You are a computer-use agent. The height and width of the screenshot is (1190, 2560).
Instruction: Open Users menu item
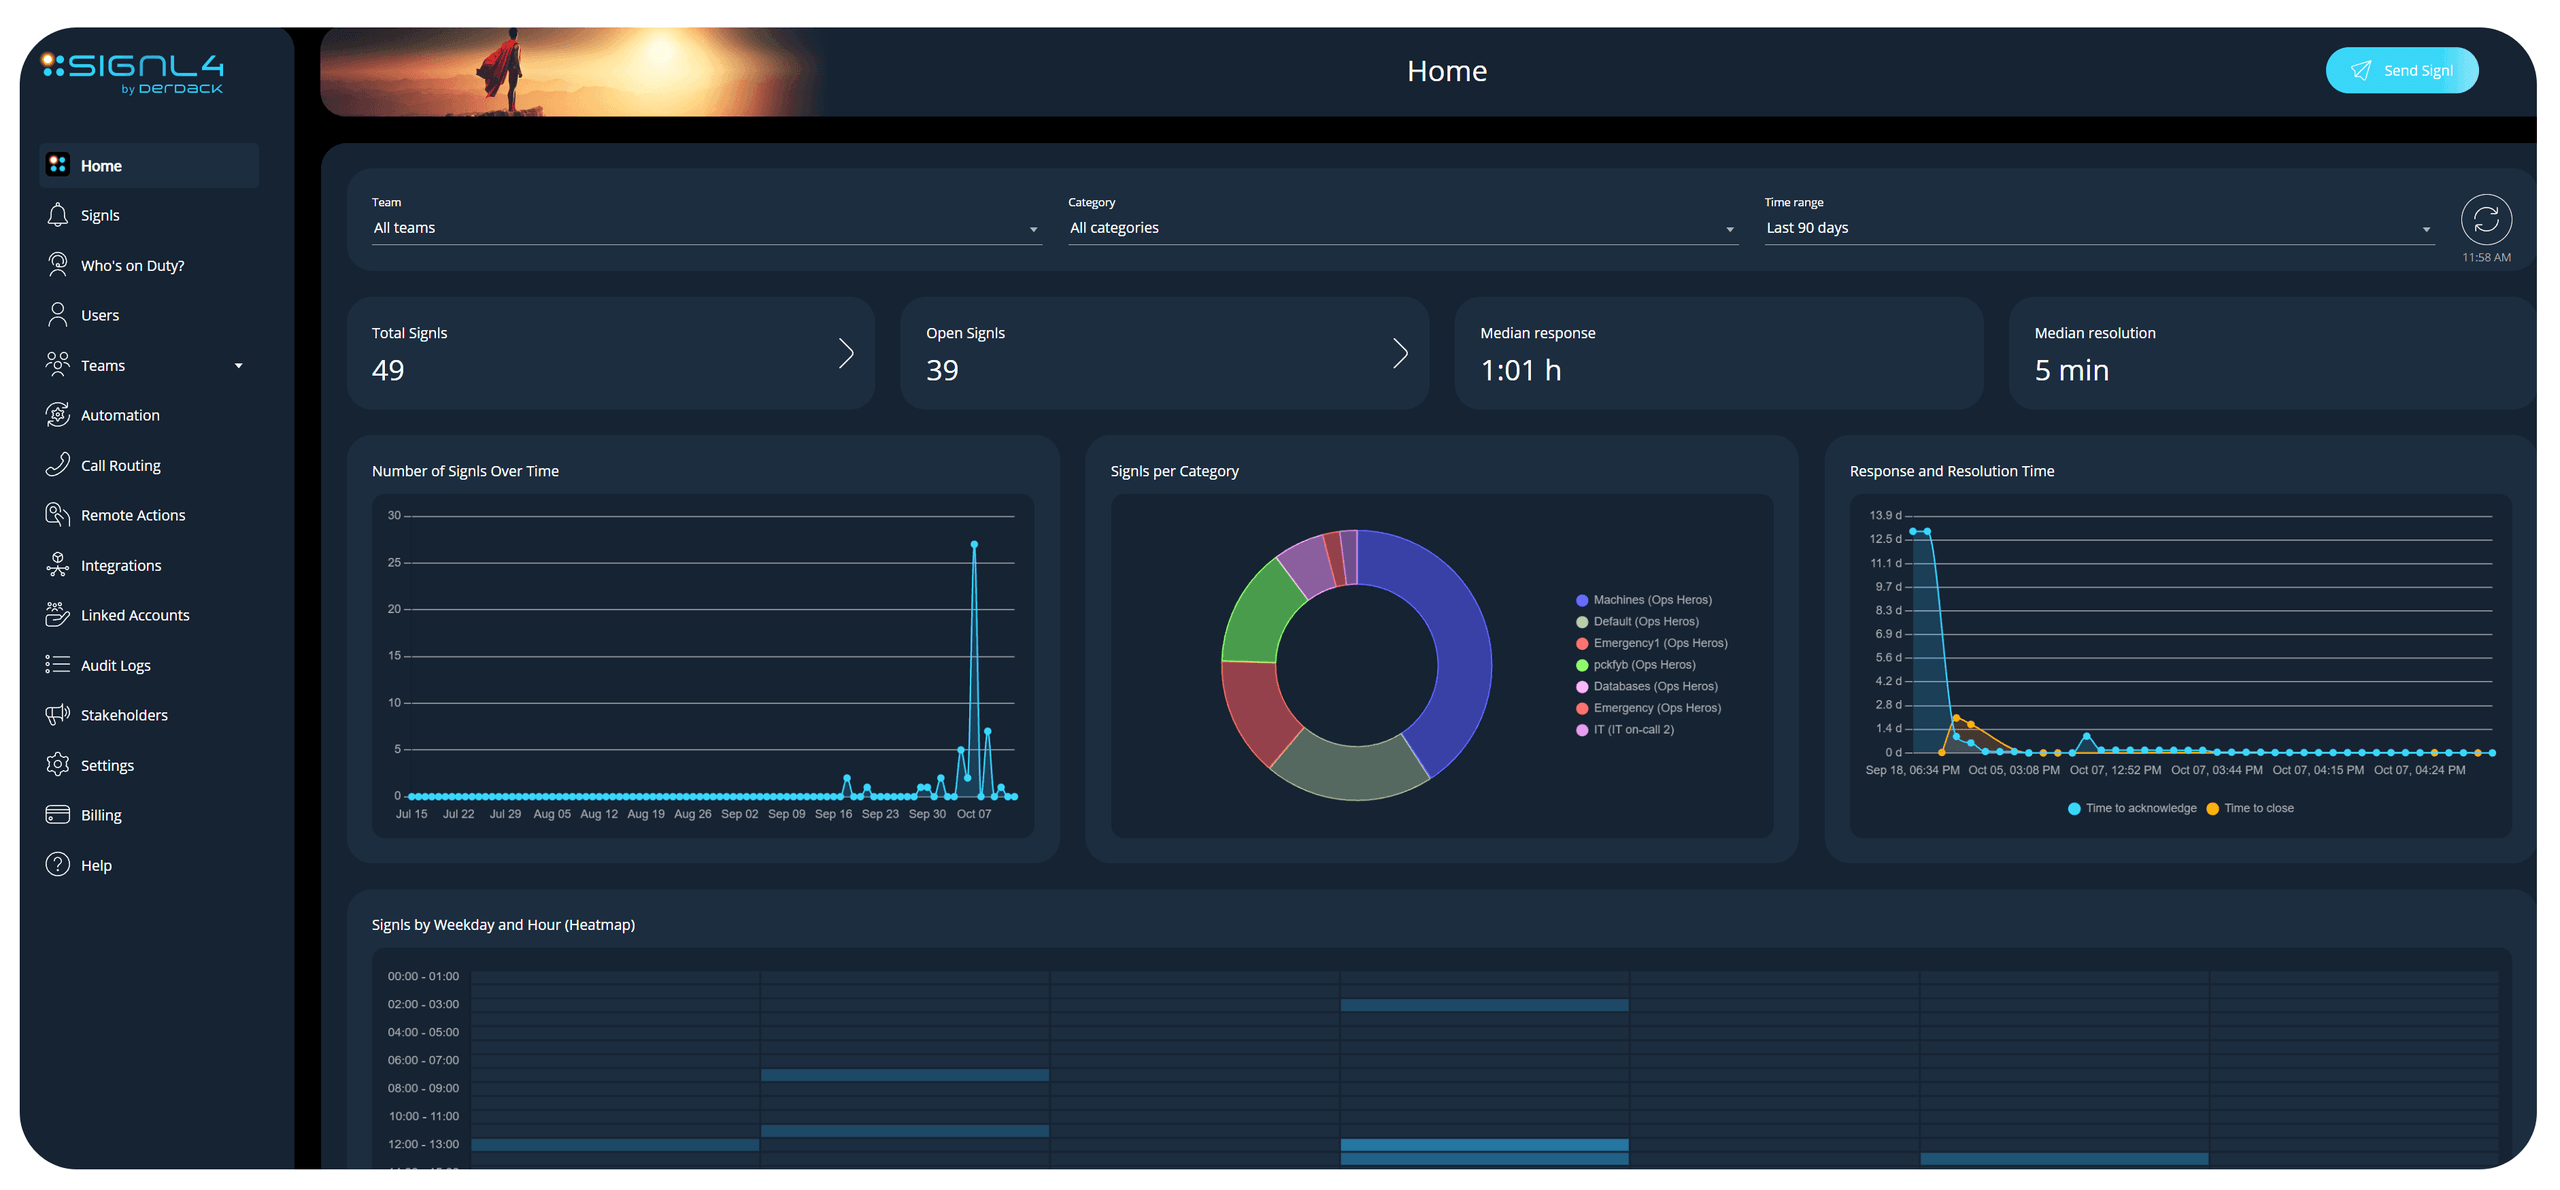click(149, 315)
